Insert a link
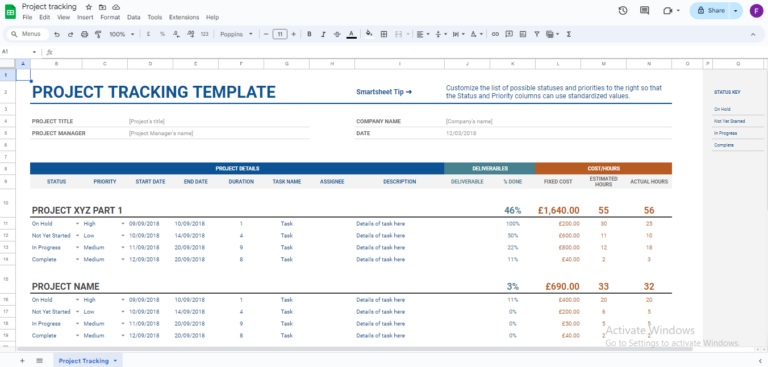The height and width of the screenshot is (367, 768). tap(495, 34)
